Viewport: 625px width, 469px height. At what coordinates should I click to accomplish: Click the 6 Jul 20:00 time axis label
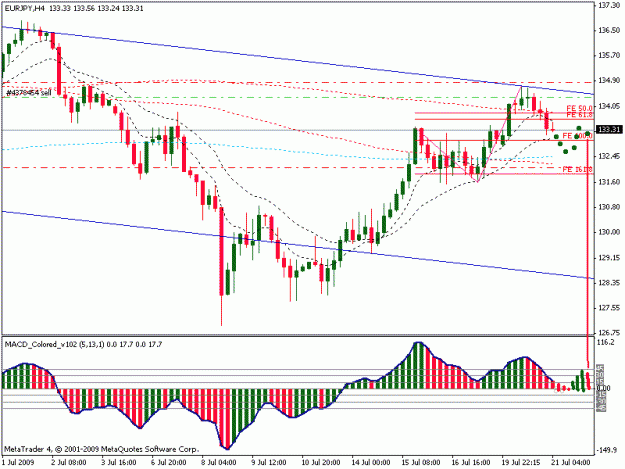(x=169, y=463)
